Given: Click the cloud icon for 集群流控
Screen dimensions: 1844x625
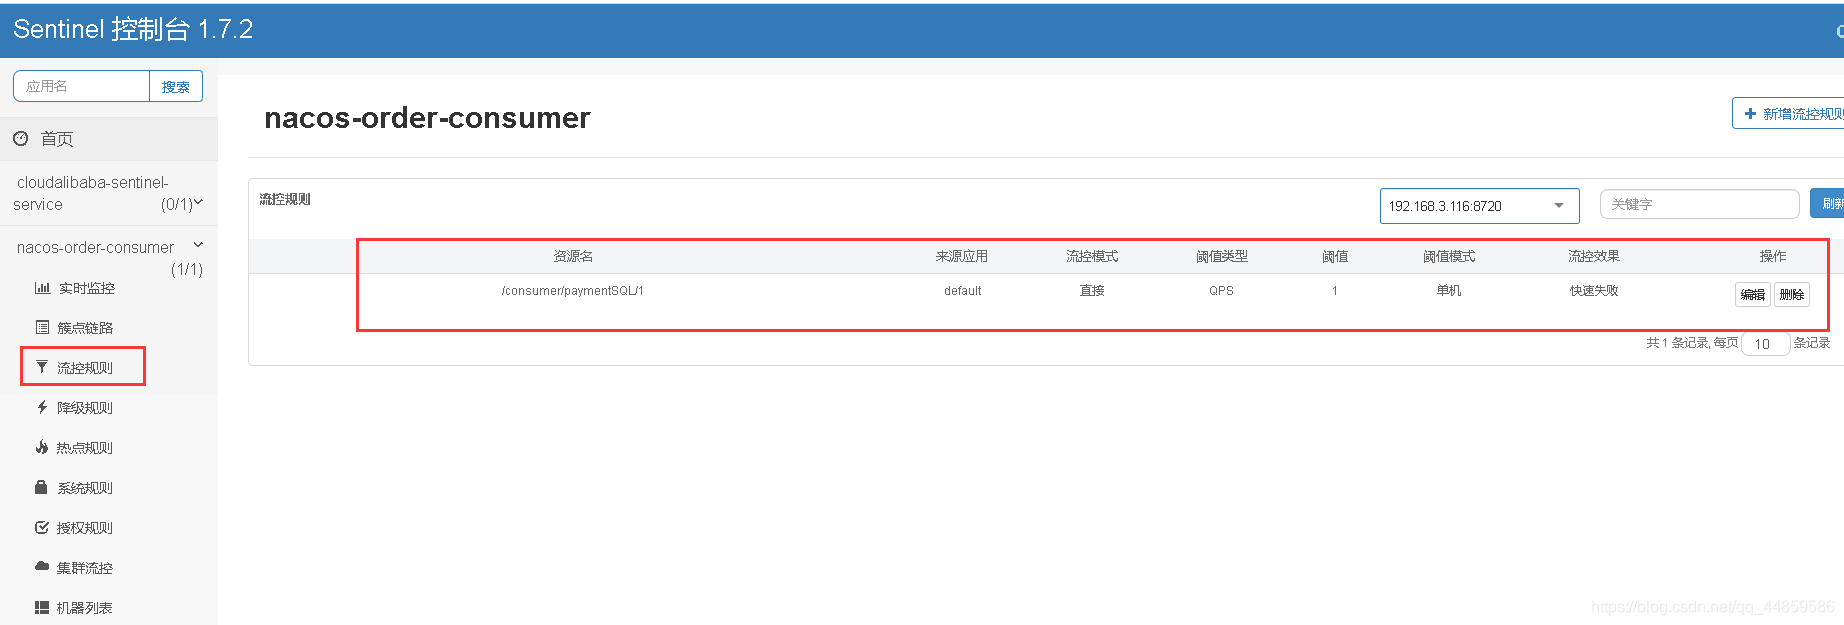Looking at the screenshot, I should 42,566.
